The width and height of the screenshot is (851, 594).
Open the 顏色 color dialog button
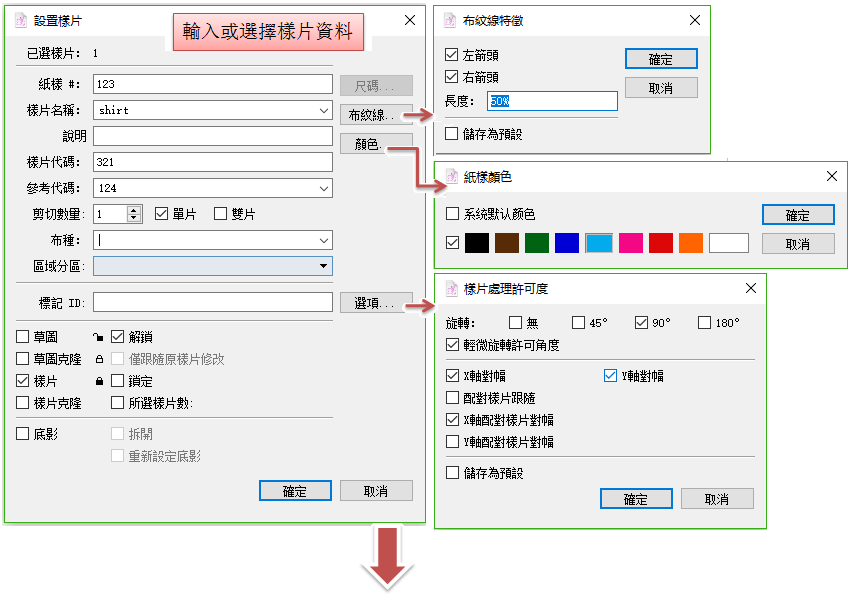[x=376, y=144]
